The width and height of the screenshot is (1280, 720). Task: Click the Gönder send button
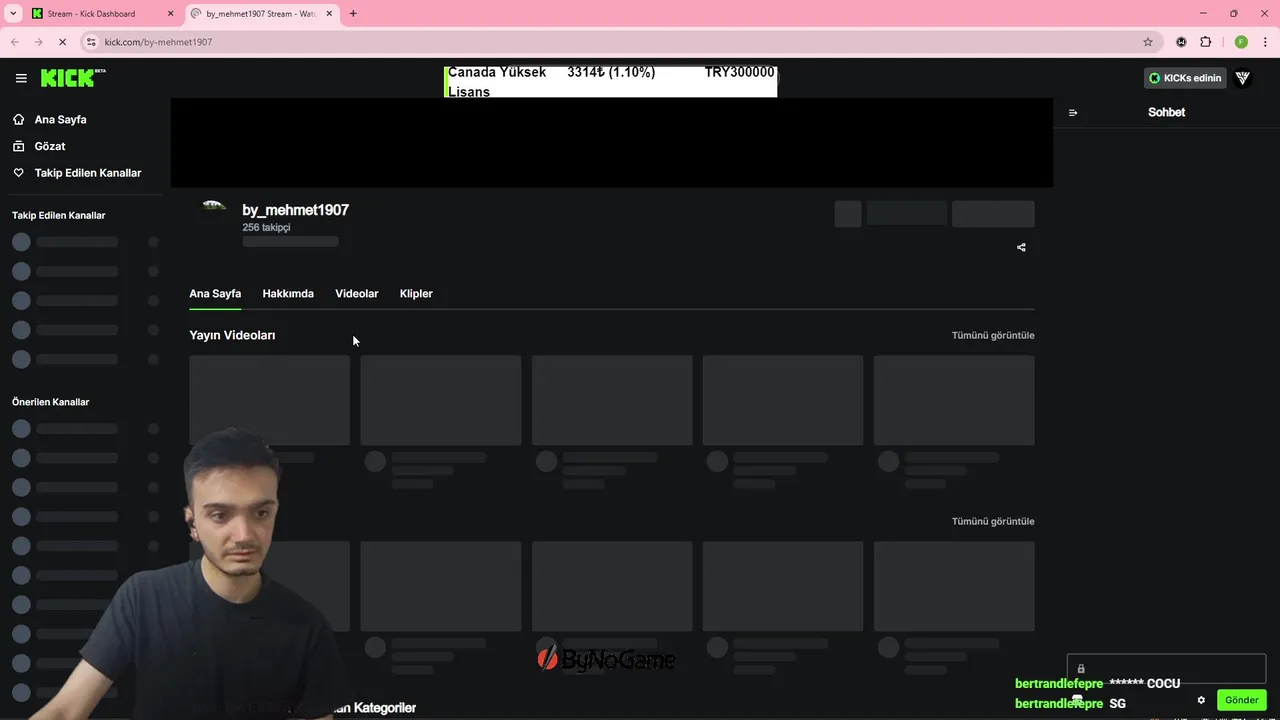coord(1242,700)
